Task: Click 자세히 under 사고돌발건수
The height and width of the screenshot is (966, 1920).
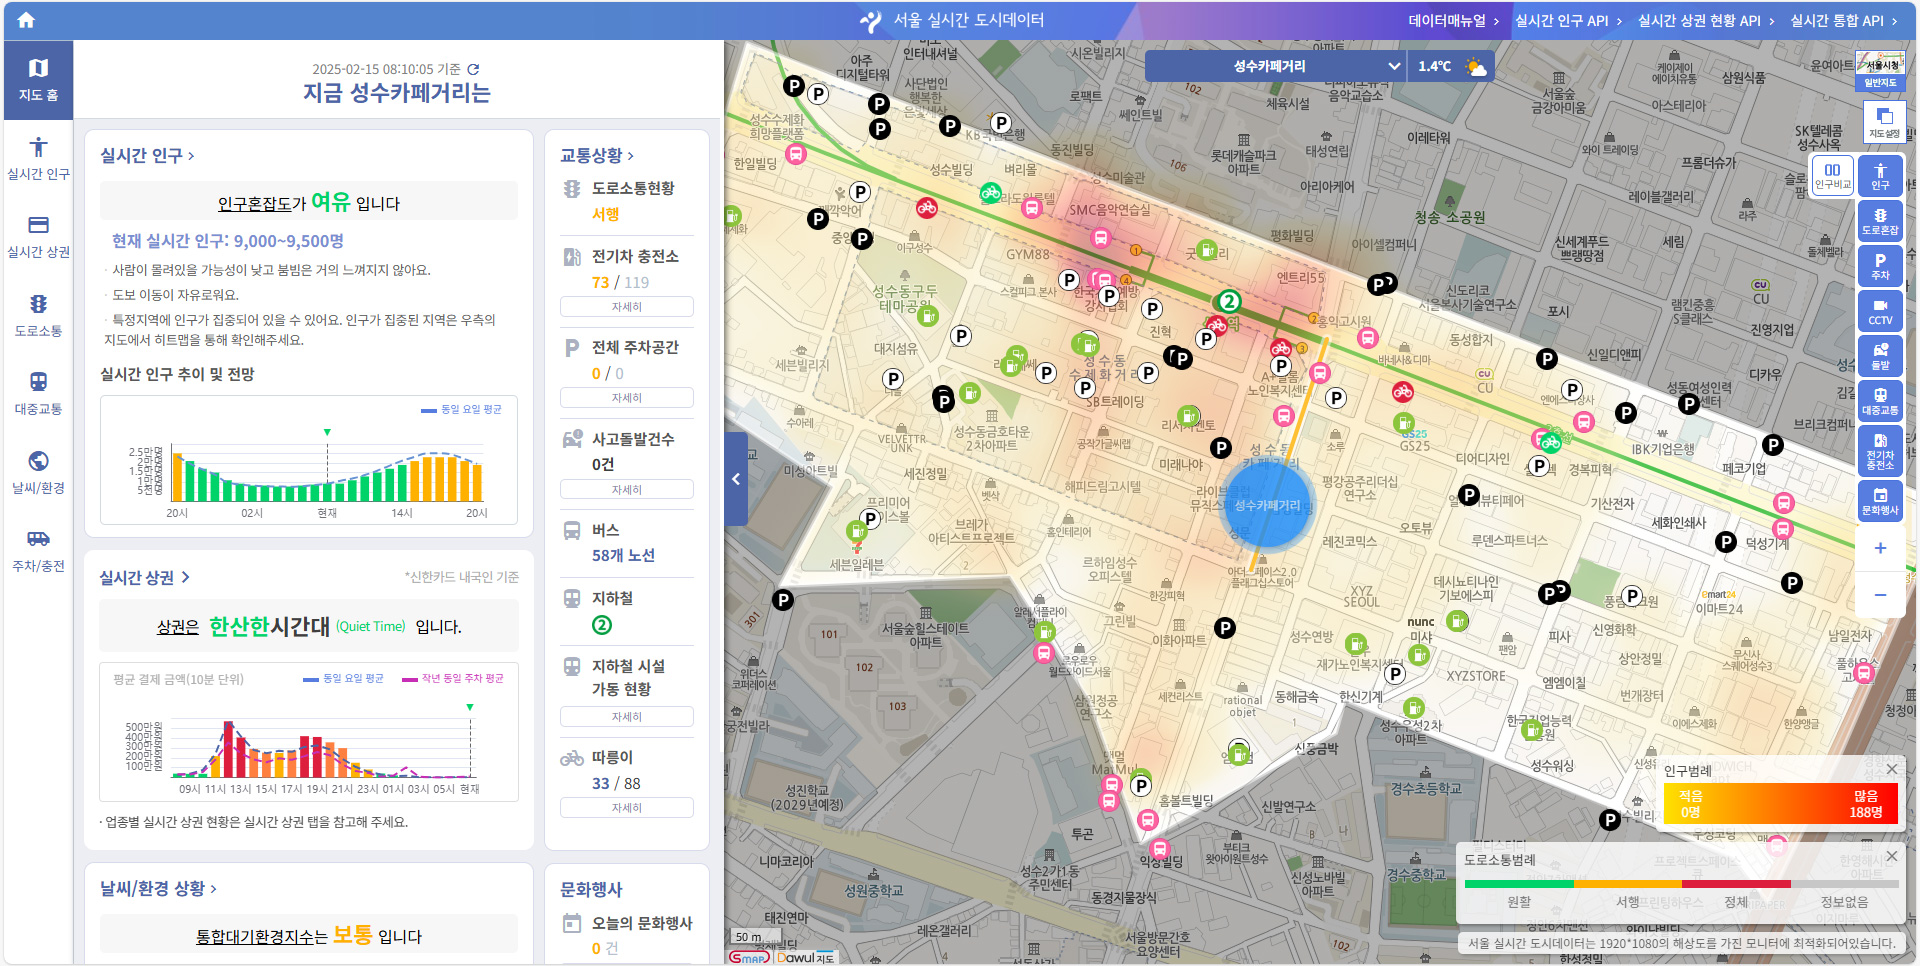Action: [627, 490]
